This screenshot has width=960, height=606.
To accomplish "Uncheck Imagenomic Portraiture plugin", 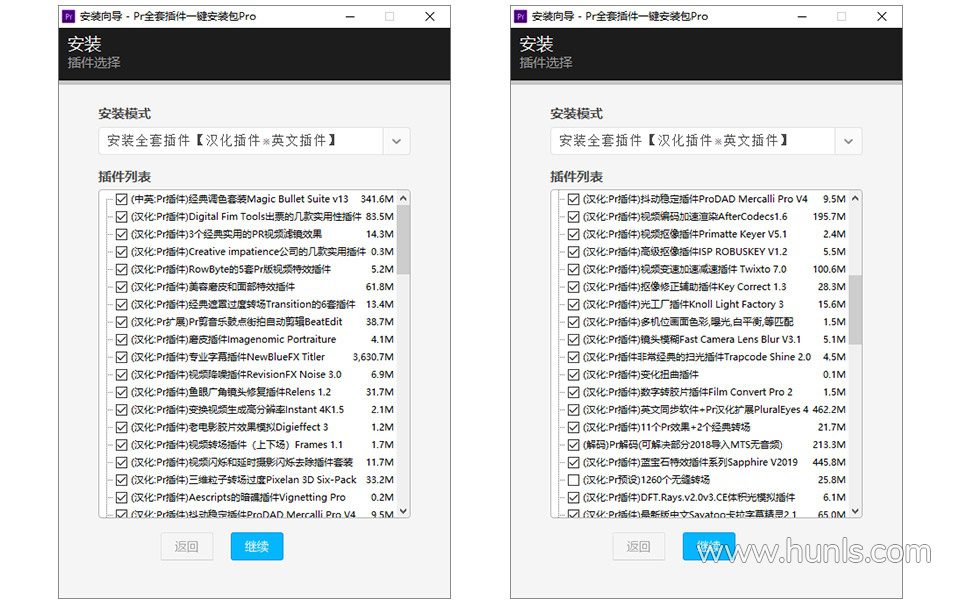I will coord(121,340).
